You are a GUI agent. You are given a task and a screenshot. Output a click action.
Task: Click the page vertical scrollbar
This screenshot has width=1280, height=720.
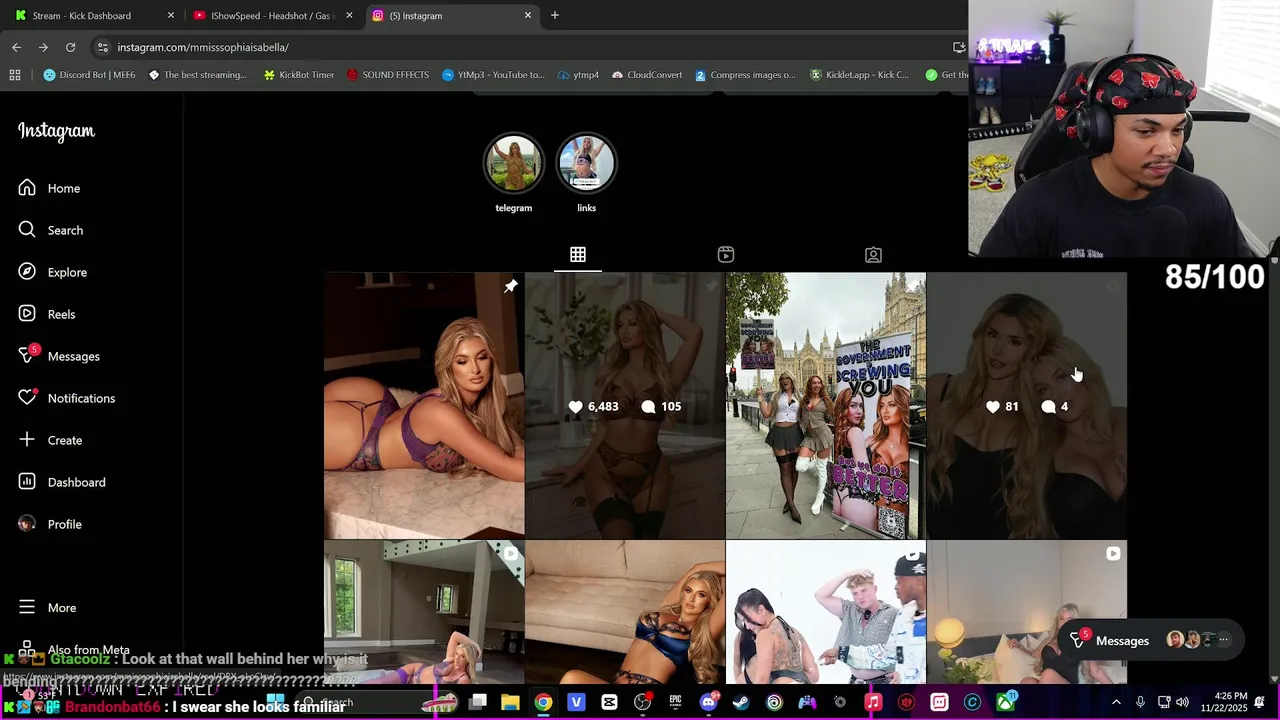point(1274,470)
